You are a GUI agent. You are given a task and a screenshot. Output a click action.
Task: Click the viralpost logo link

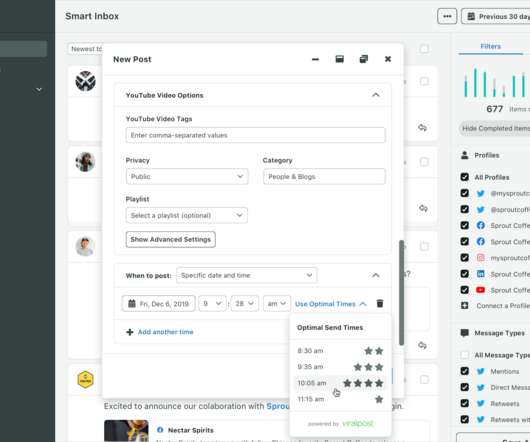(358, 423)
